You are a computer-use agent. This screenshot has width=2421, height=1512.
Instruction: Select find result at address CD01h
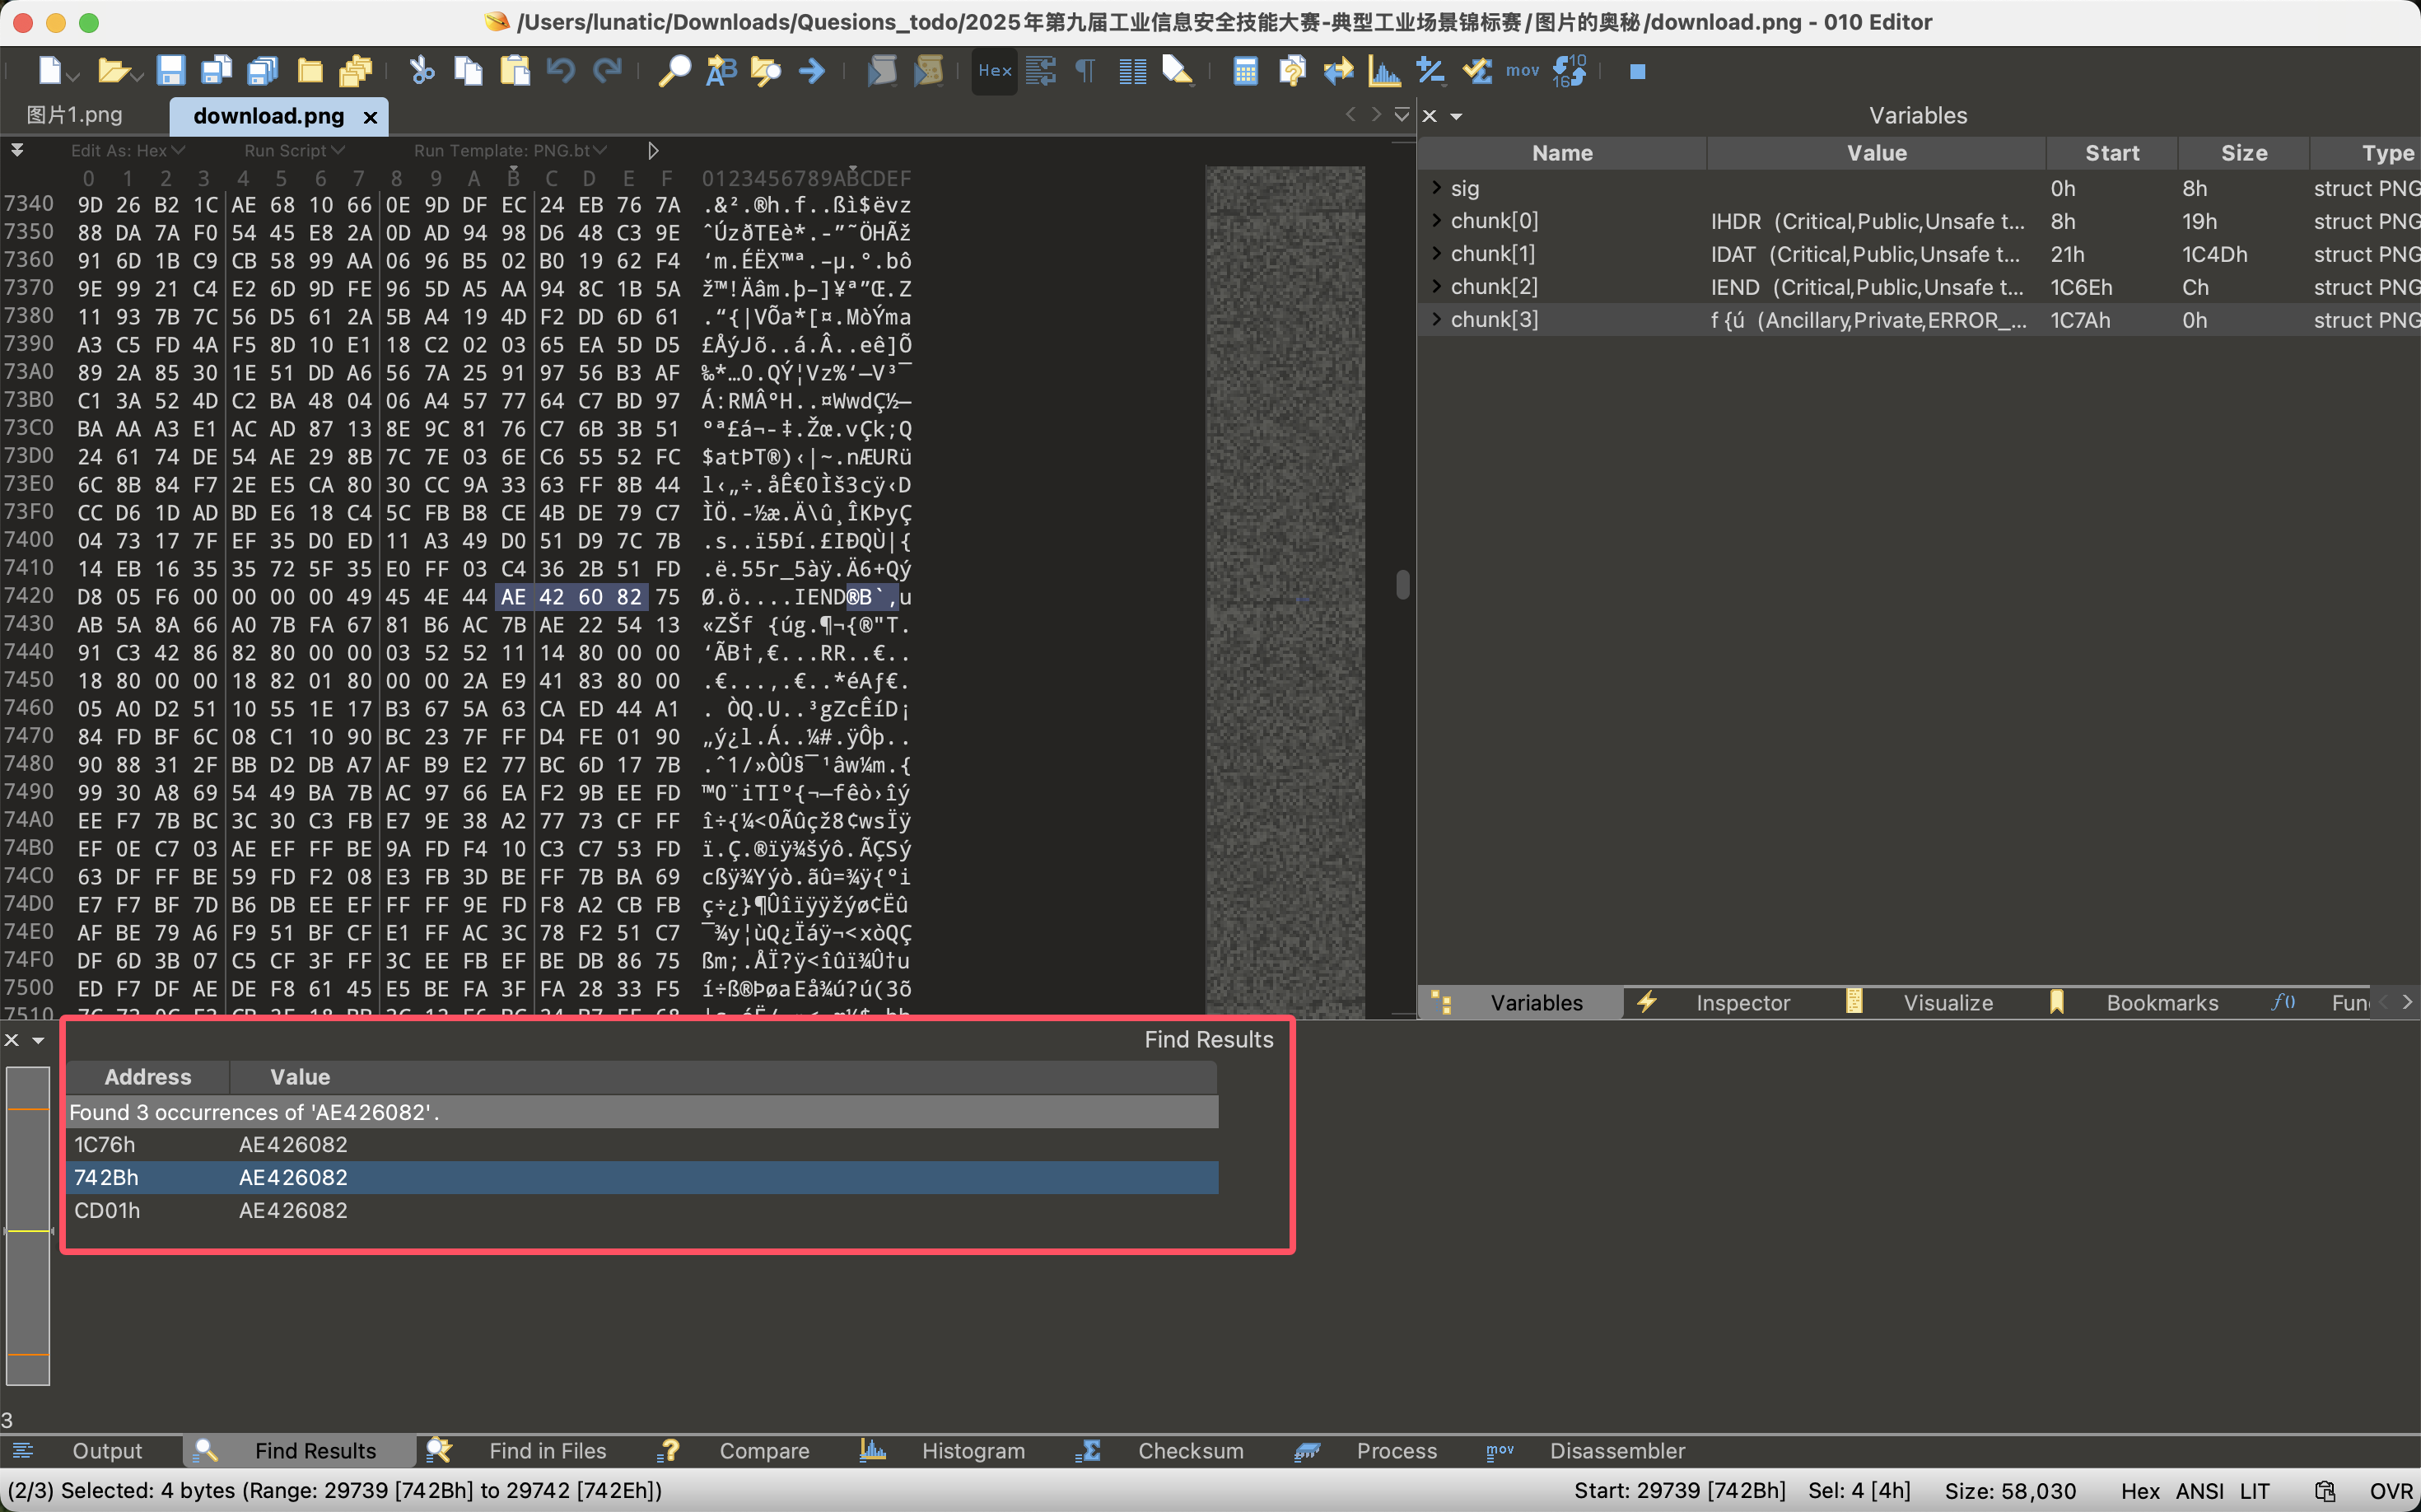643,1210
